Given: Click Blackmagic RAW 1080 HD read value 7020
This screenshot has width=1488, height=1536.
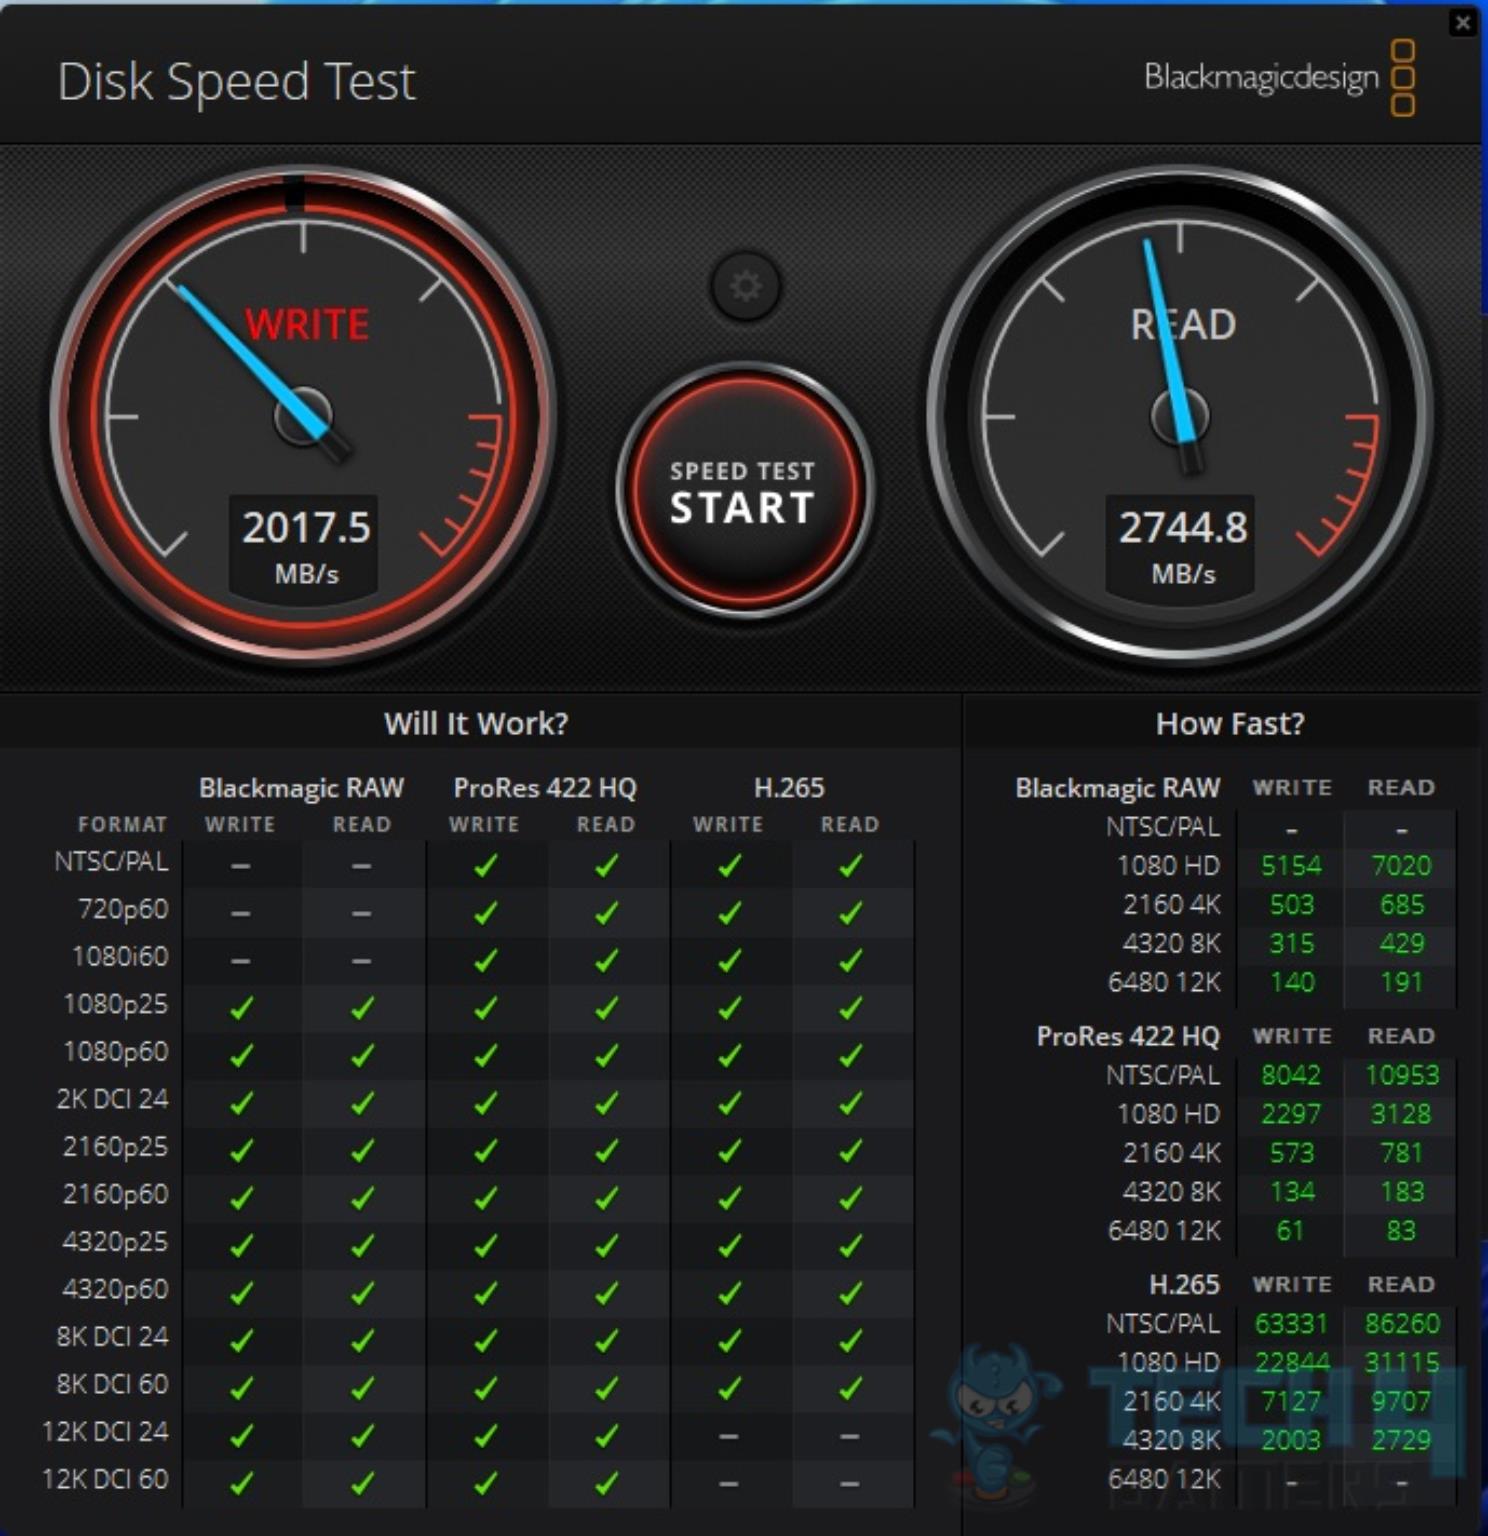Looking at the screenshot, I should tap(1401, 866).
